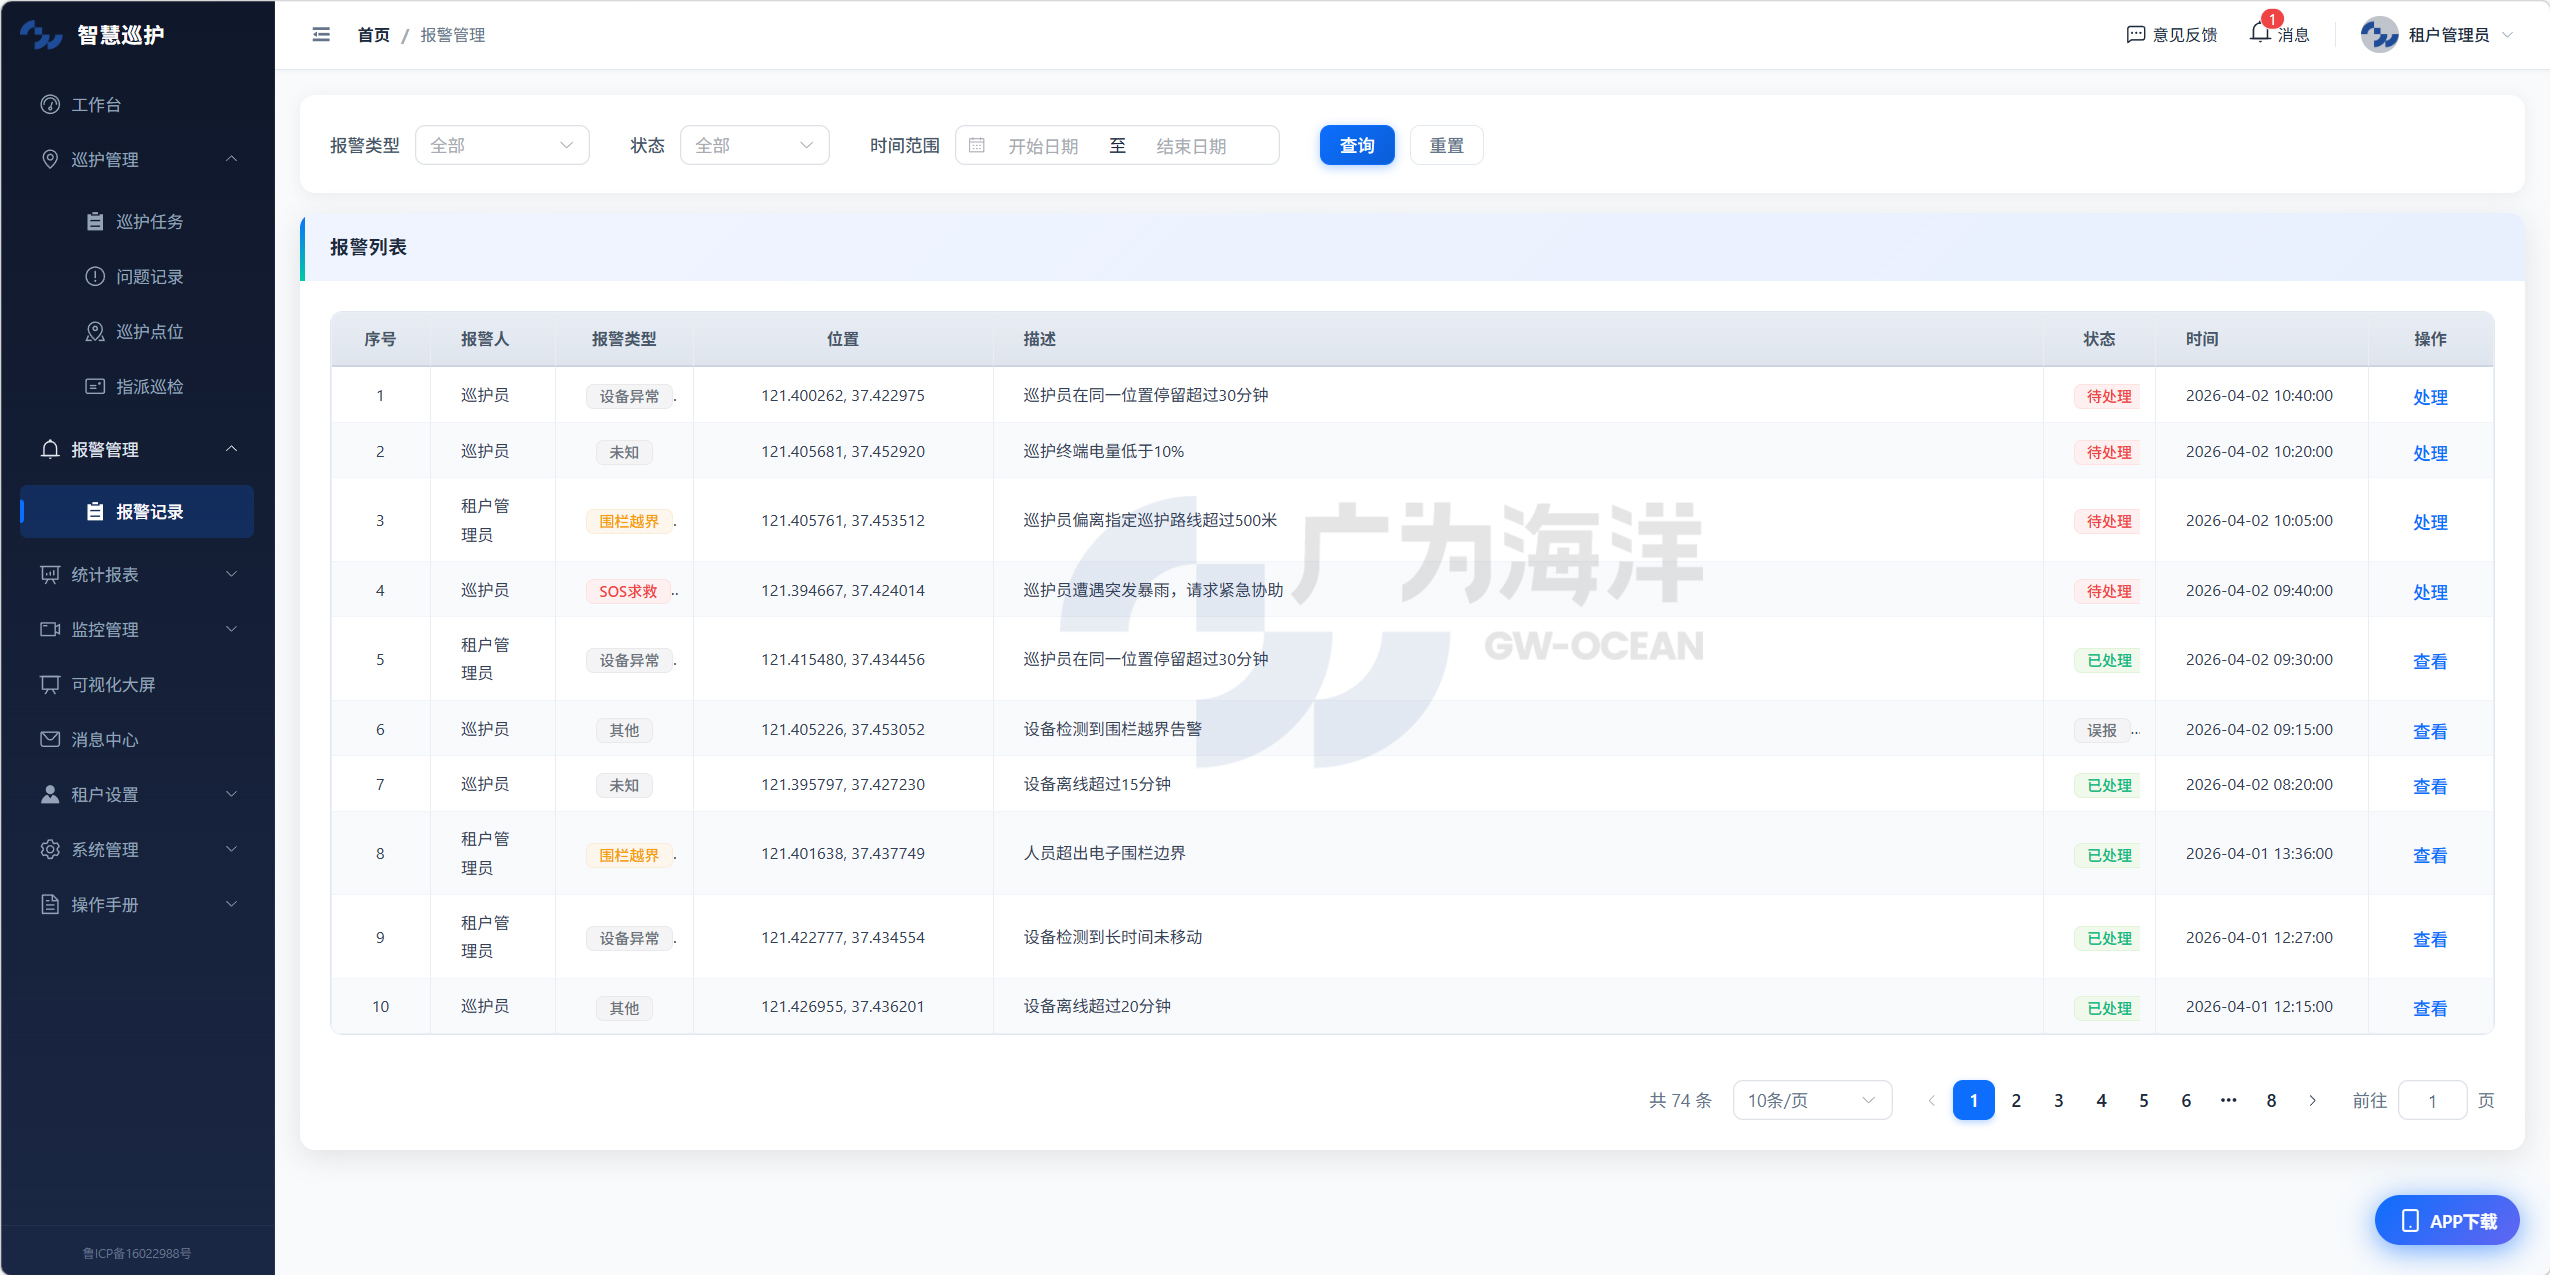Select the 巡护任务 patrol task icon
Screen dimensions: 2550x1275
tap(95, 221)
